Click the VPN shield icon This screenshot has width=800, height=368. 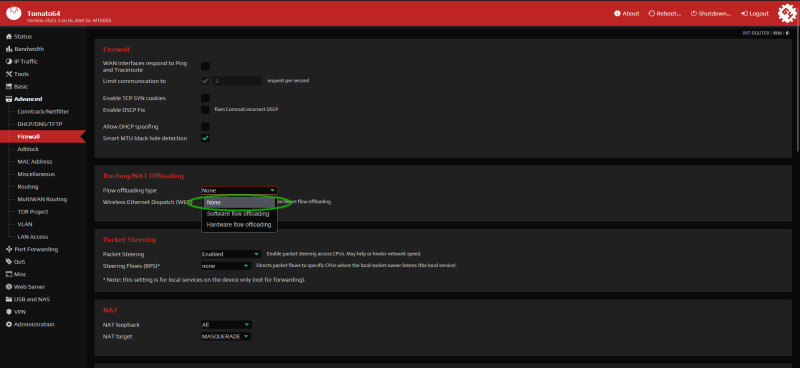pyautogui.click(x=9, y=312)
